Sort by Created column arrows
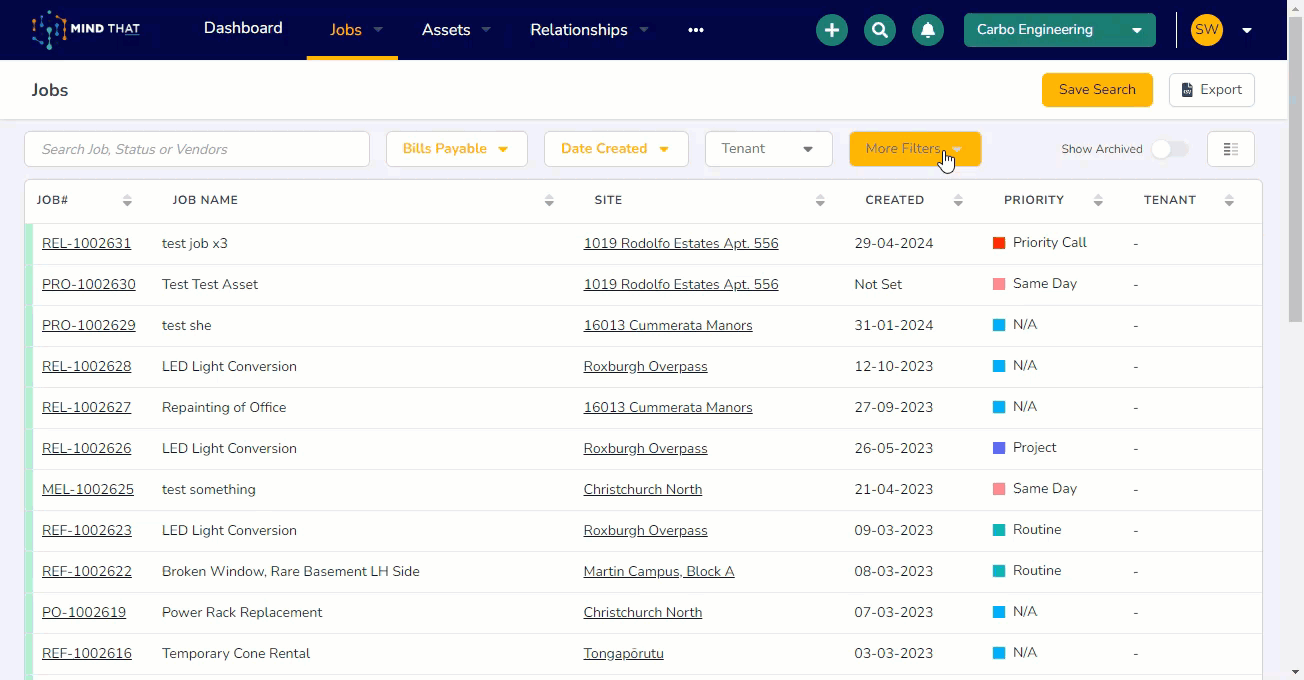Image resolution: width=1304 pixels, height=680 pixels. pos(957,200)
